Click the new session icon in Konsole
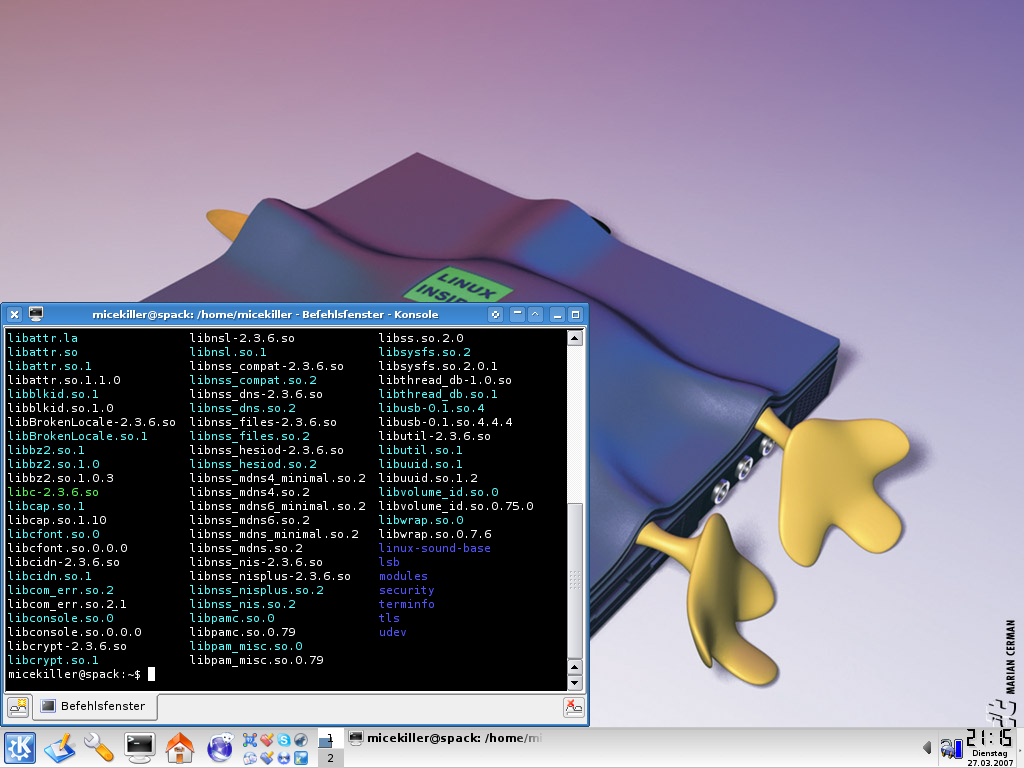The width and height of the screenshot is (1024, 768). [18, 707]
